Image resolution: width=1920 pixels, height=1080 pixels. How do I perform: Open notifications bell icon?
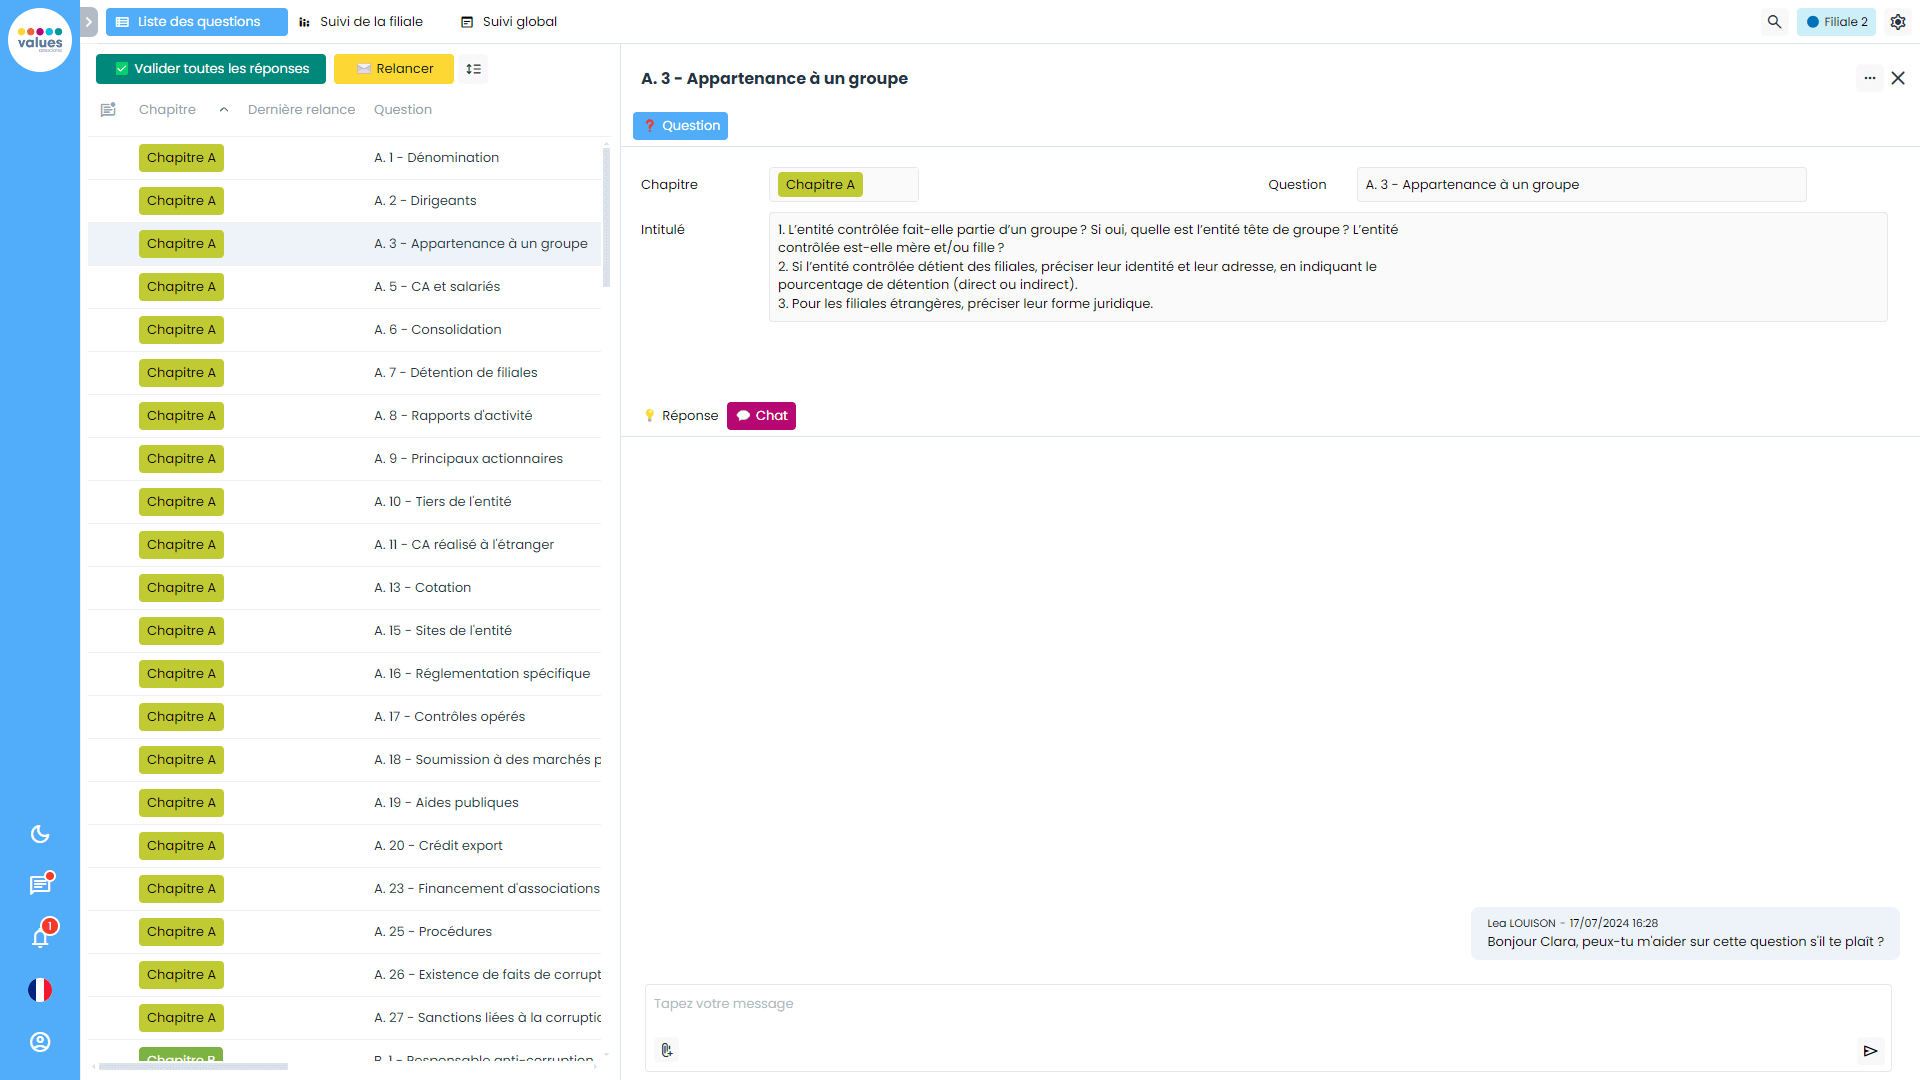coord(40,936)
